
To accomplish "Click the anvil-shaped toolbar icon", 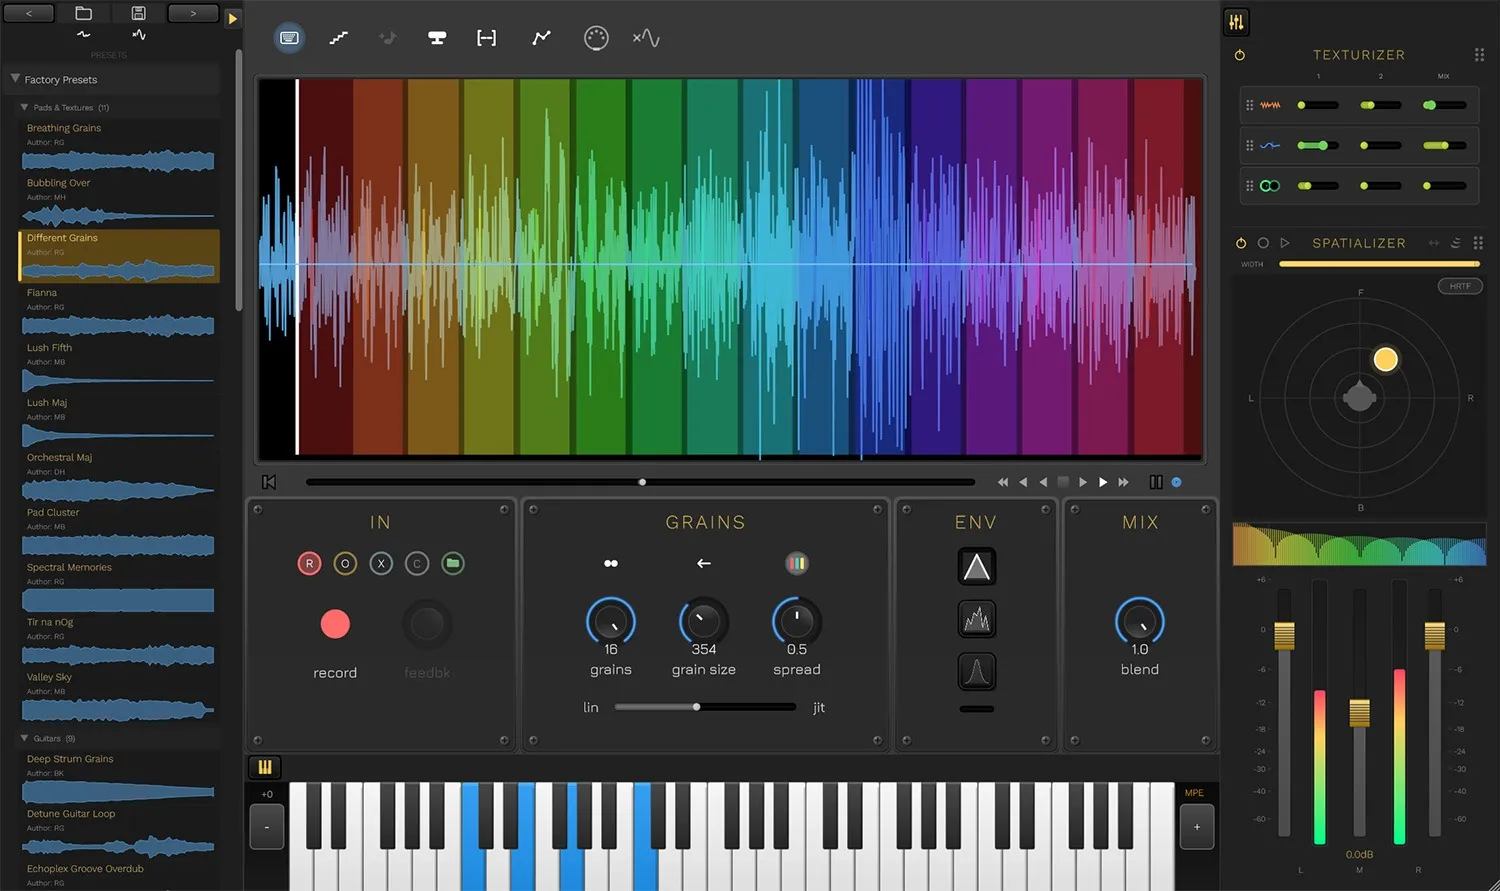I will (x=437, y=38).
